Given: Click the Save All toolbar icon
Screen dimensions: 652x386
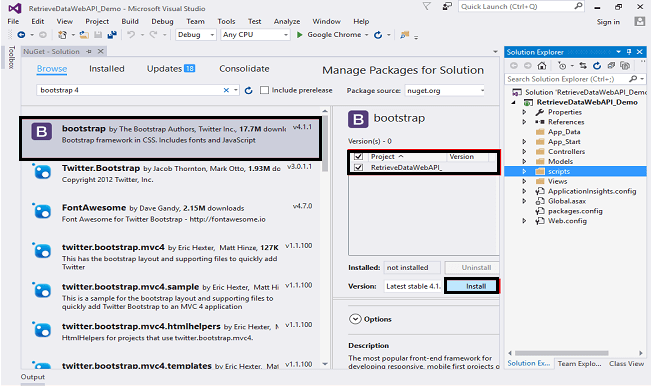Looking at the screenshot, I should click(x=112, y=35).
